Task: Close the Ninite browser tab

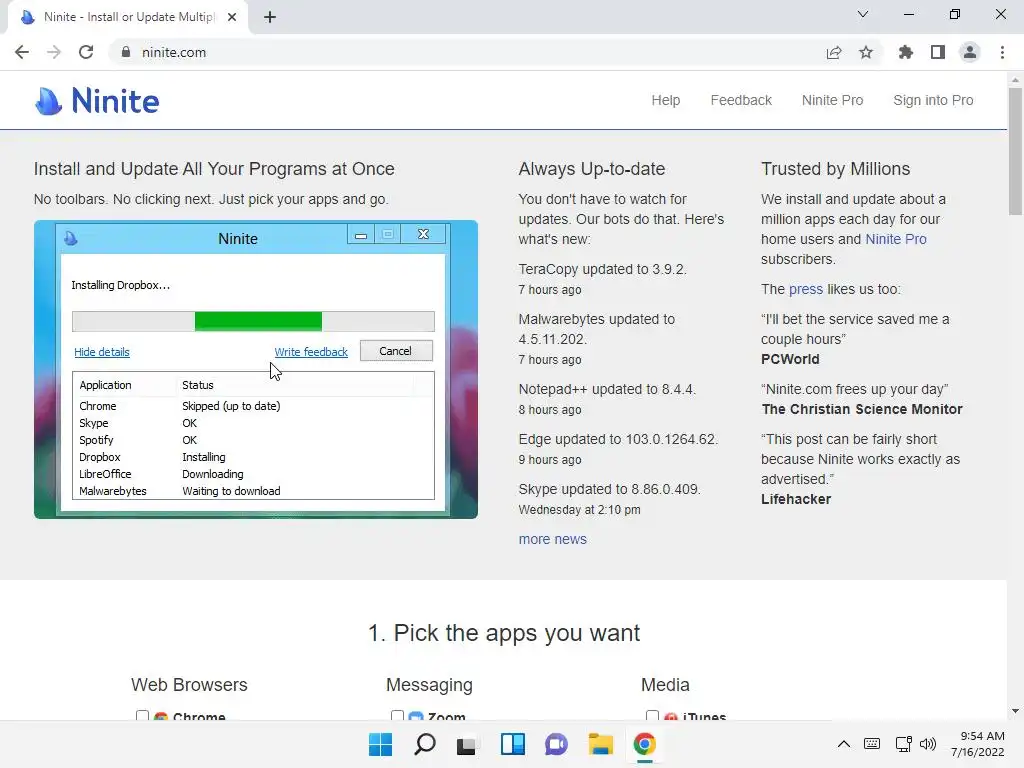Action: [x=232, y=17]
